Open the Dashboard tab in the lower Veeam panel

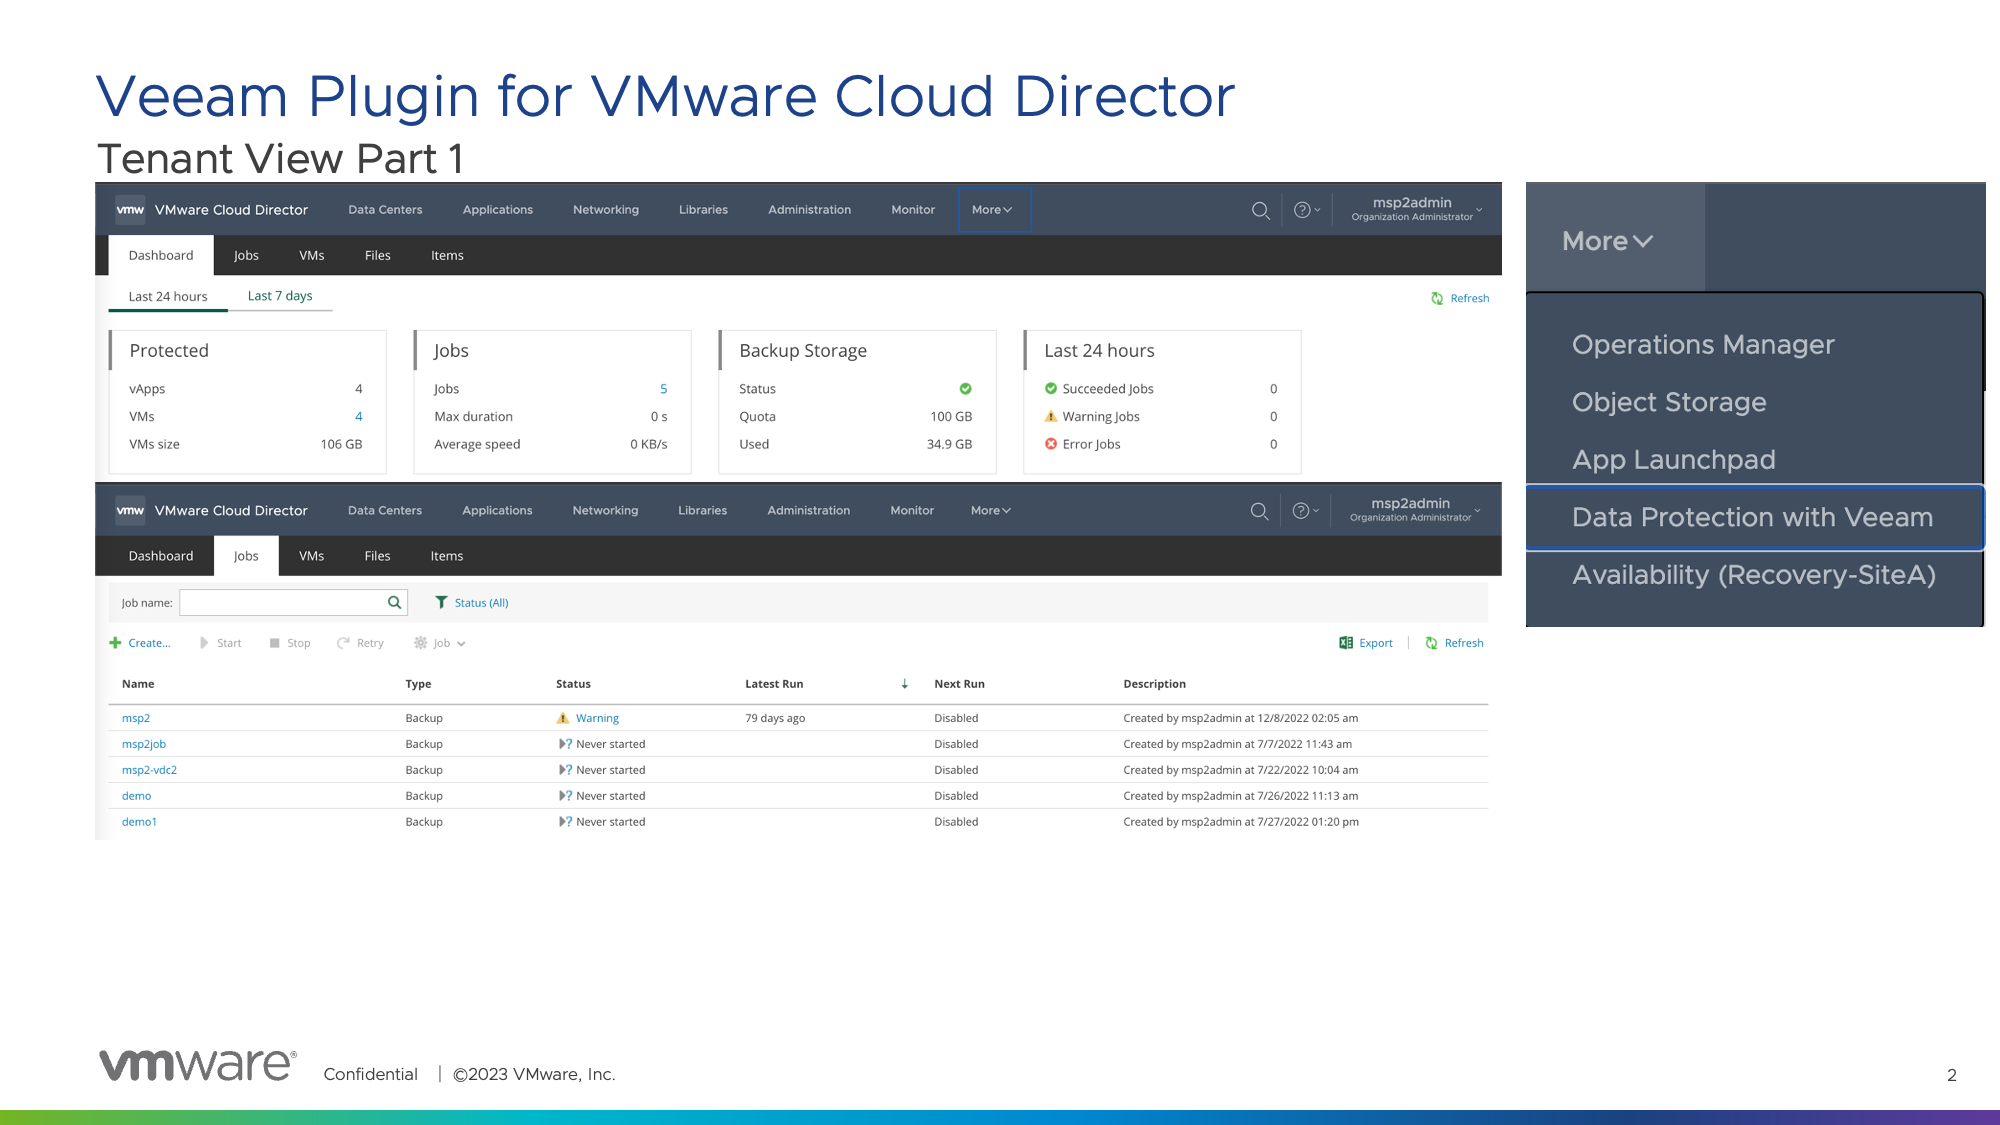[161, 556]
